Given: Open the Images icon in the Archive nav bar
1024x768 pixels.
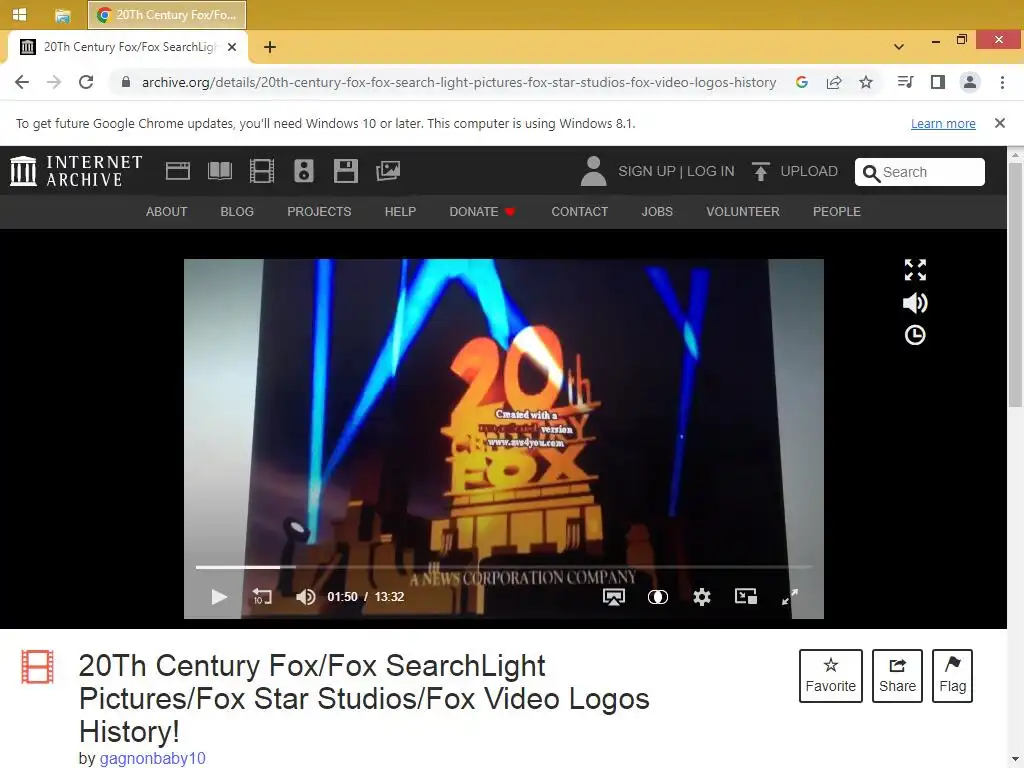Looking at the screenshot, I should tap(388, 171).
